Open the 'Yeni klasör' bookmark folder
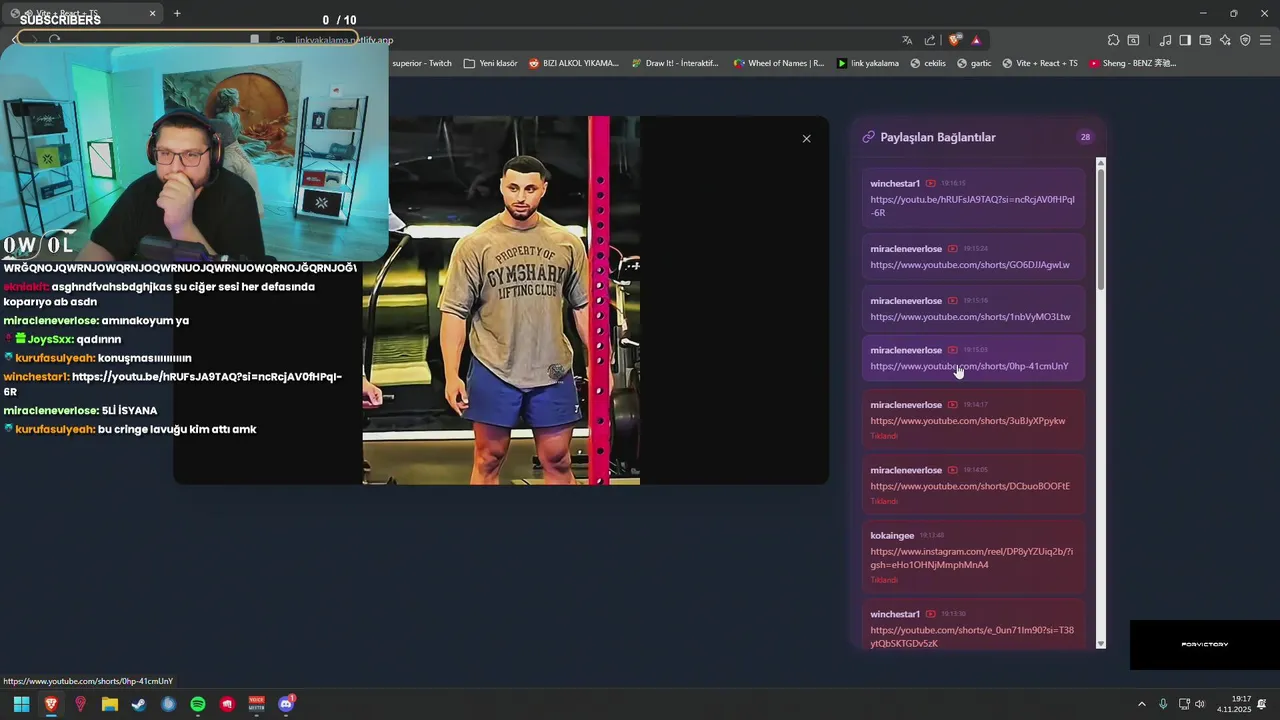 click(x=490, y=63)
